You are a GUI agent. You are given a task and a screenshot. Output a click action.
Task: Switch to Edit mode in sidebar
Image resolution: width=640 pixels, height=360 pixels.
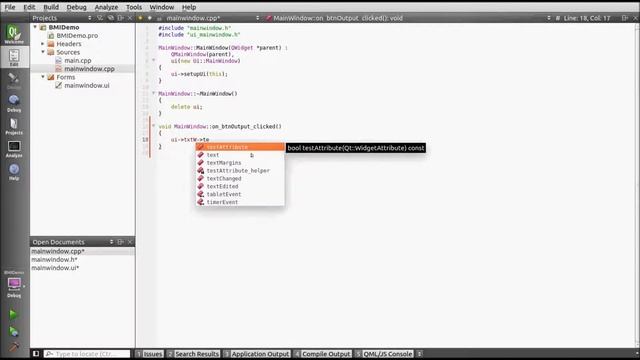point(14,57)
